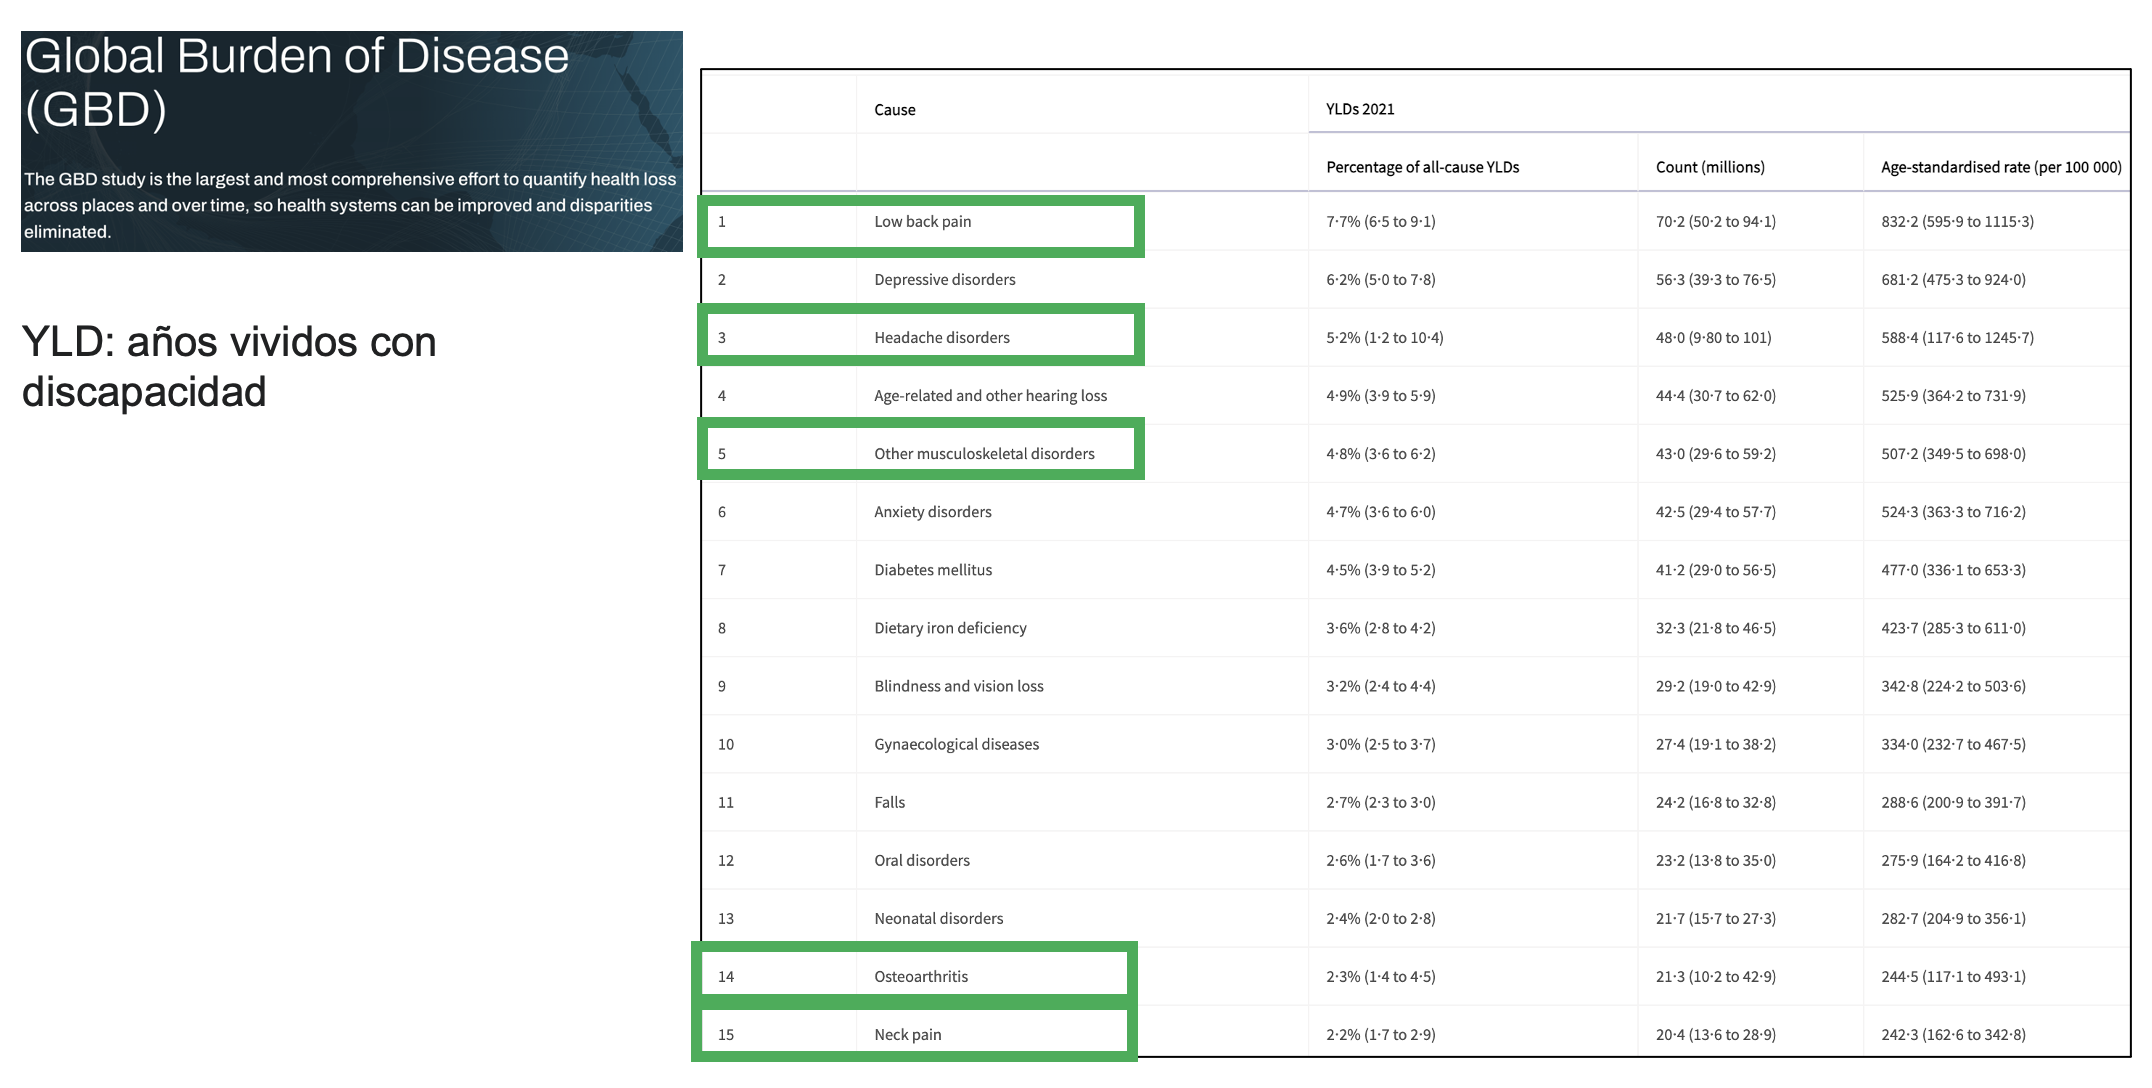The height and width of the screenshot is (1088, 2152).
Task: Select 'Other musculoskeletal disorders' cell
Action: point(984,454)
